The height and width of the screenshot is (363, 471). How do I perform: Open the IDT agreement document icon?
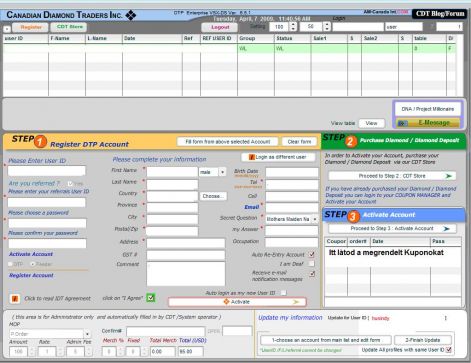pyautogui.click(x=15, y=299)
